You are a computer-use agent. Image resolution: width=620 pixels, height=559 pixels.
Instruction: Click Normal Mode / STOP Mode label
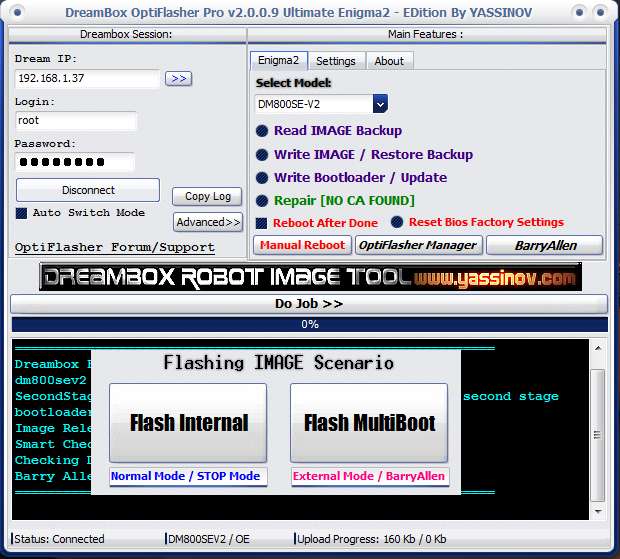pos(189,476)
